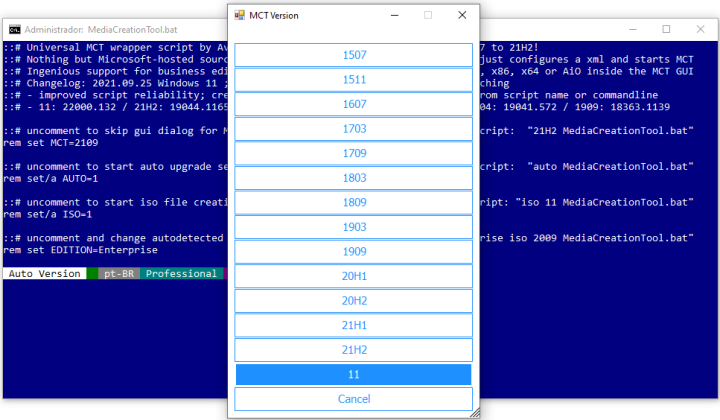The width and height of the screenshot is (720, 420).
Task: Cancel the MCT Version dialog
Action: click(354, 399)
